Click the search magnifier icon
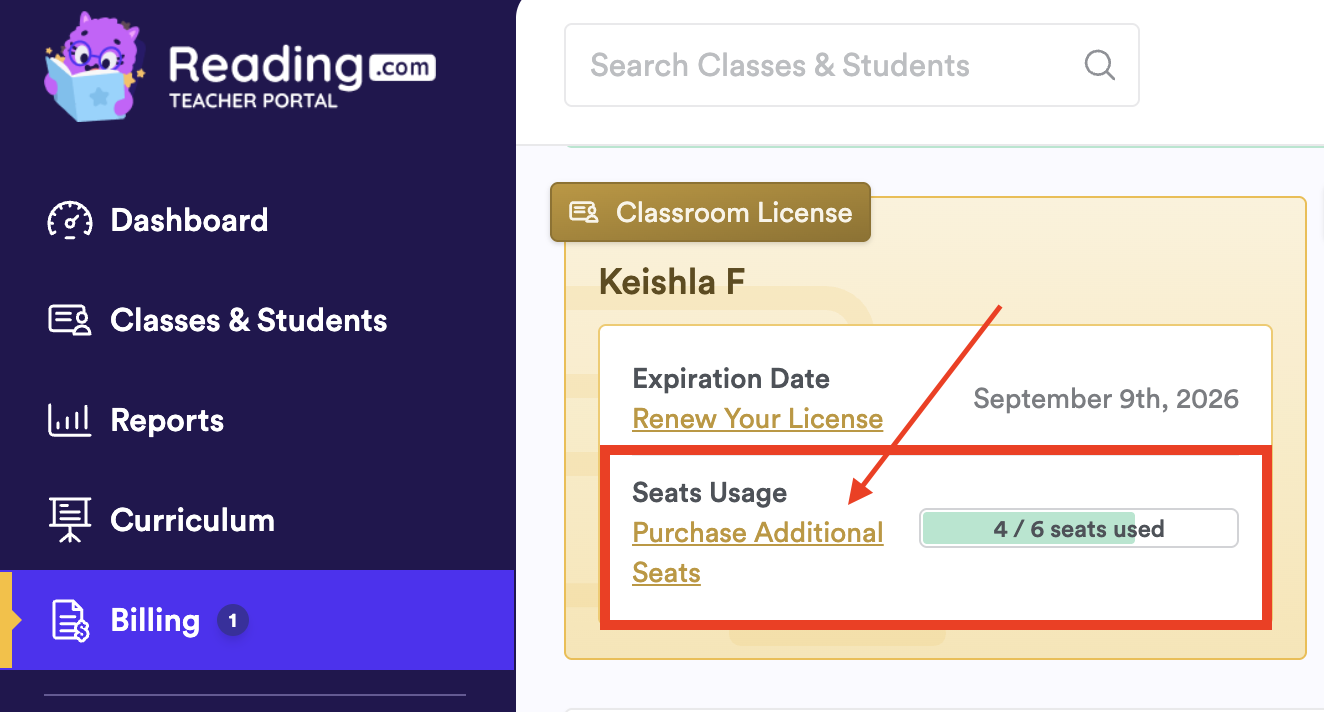The width and height of the screenshot is (1324, 712). point(1099,66)
